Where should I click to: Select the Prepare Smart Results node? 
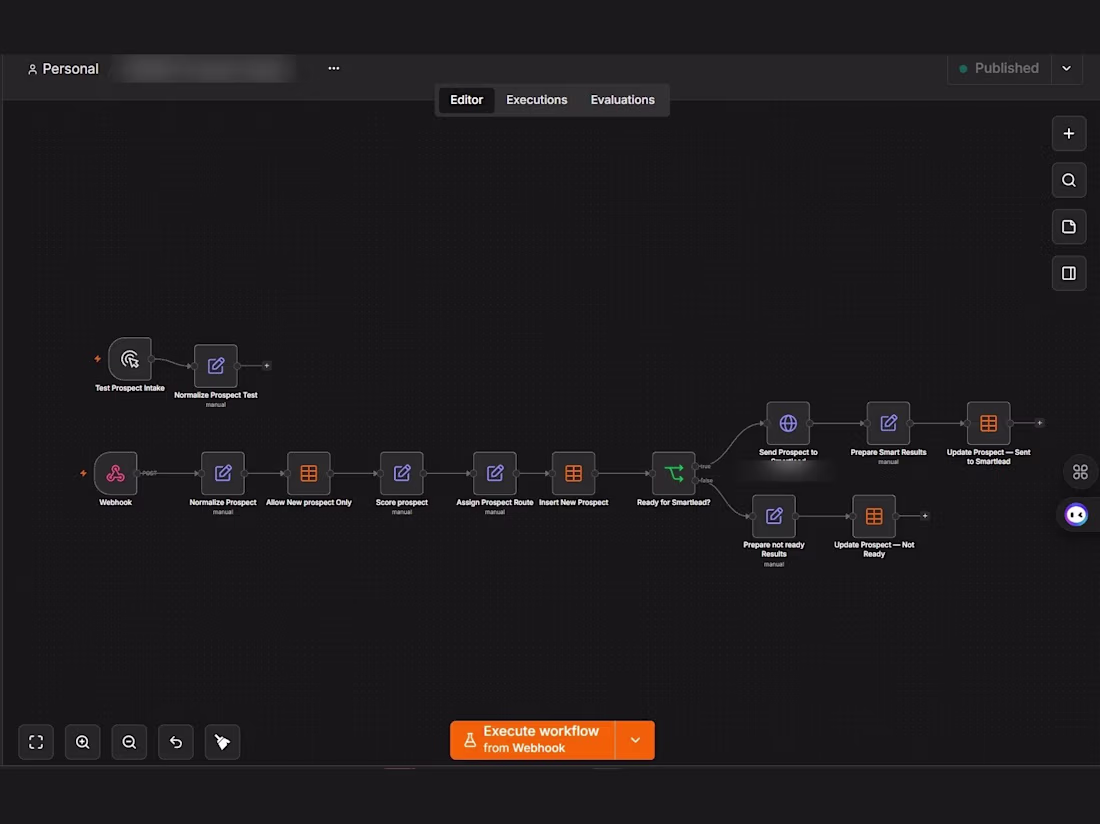click(x=888, y=423)
